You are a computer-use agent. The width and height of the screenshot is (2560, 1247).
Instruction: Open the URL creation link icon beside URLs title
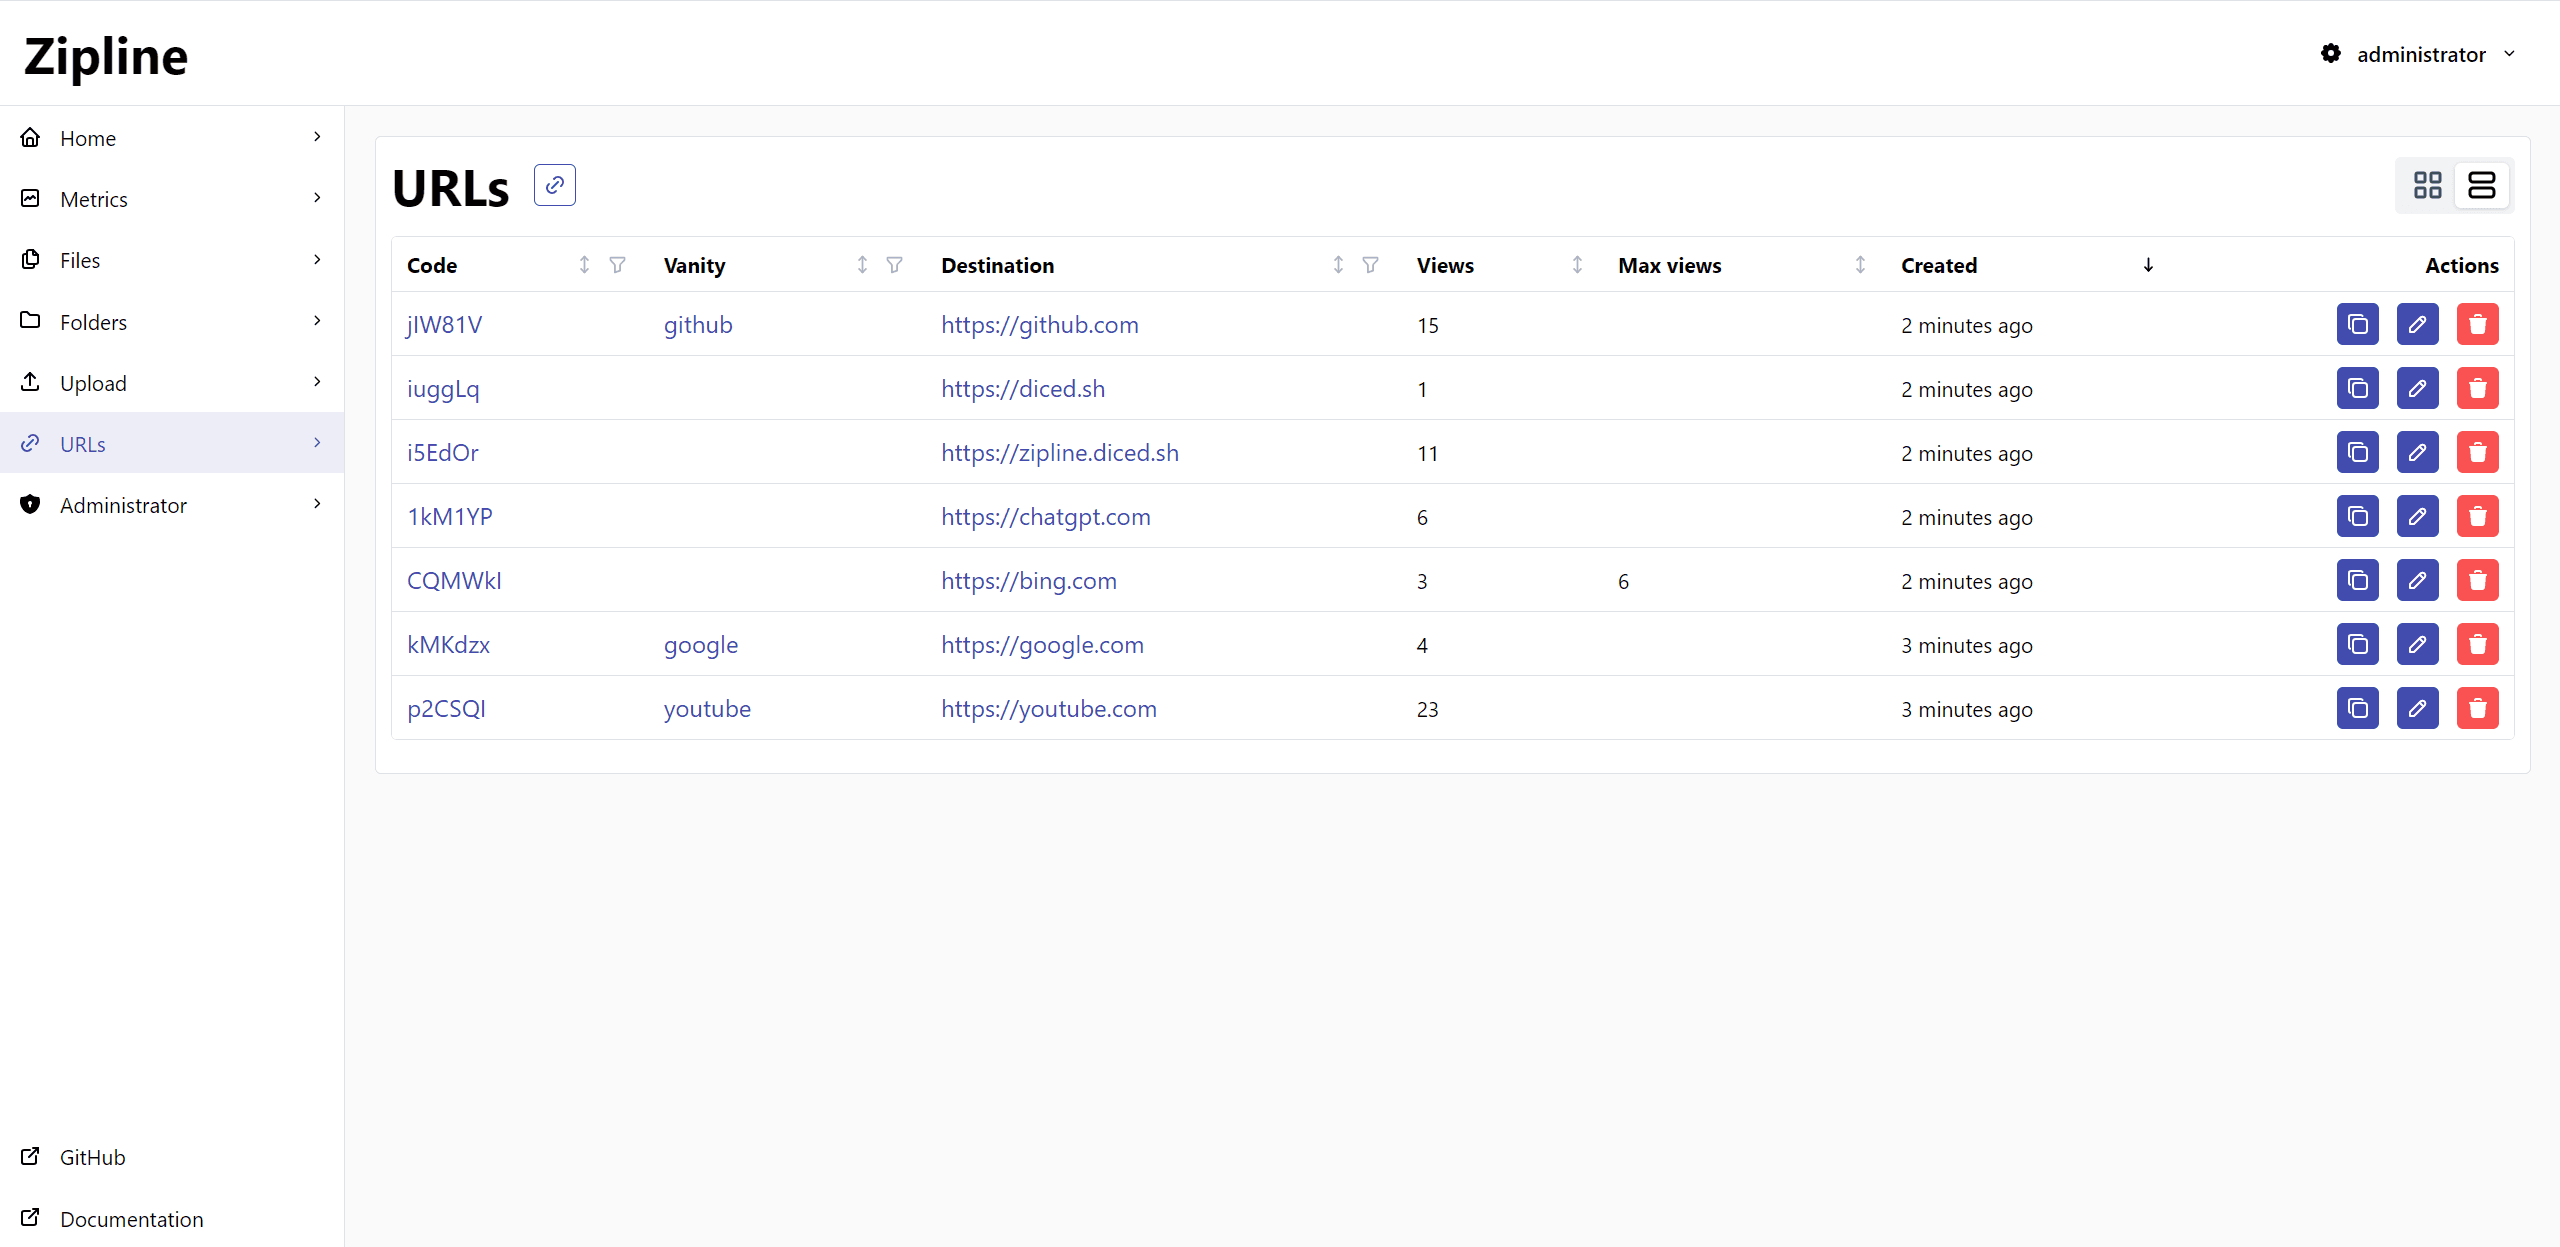click(x=555, y=185)
